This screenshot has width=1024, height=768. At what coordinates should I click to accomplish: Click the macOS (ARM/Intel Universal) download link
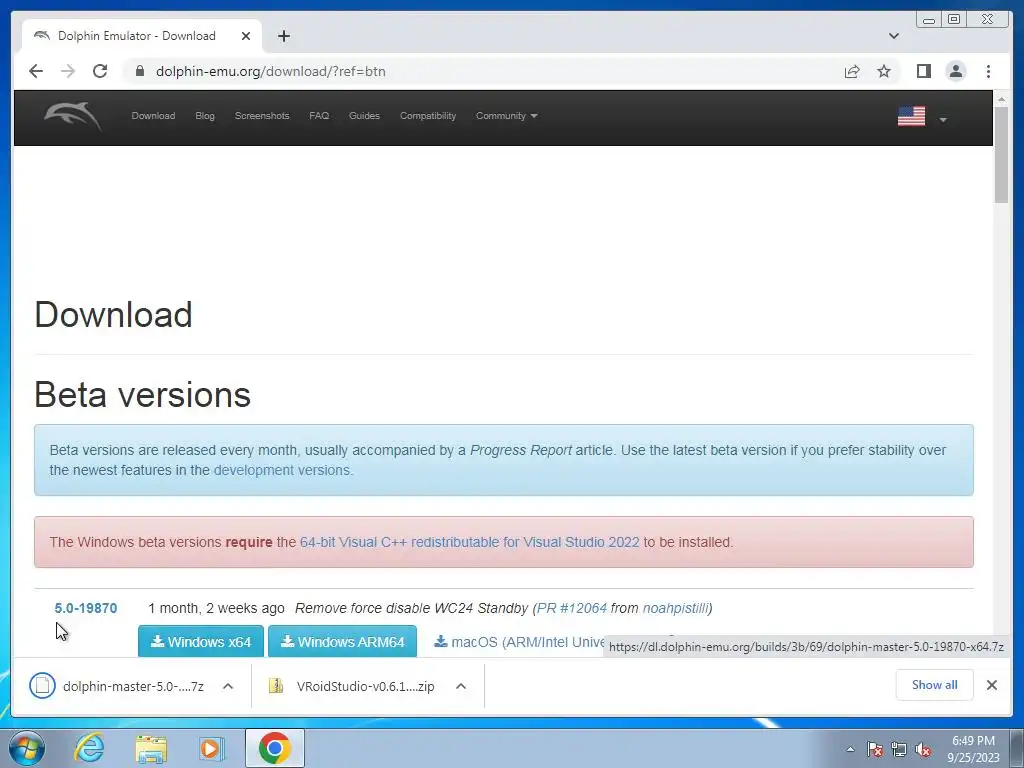tap(519, 642)
